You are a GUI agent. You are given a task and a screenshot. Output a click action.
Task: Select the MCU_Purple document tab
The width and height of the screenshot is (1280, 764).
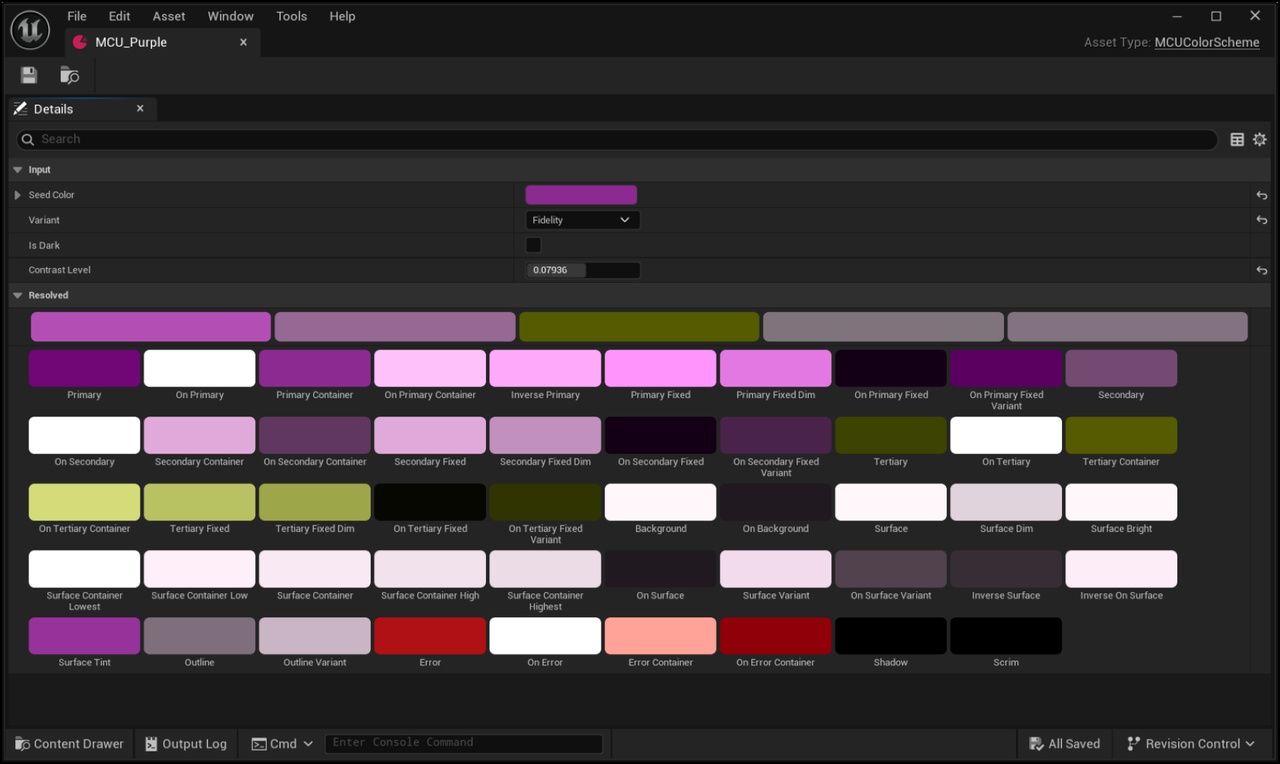[x=162, y=42]
